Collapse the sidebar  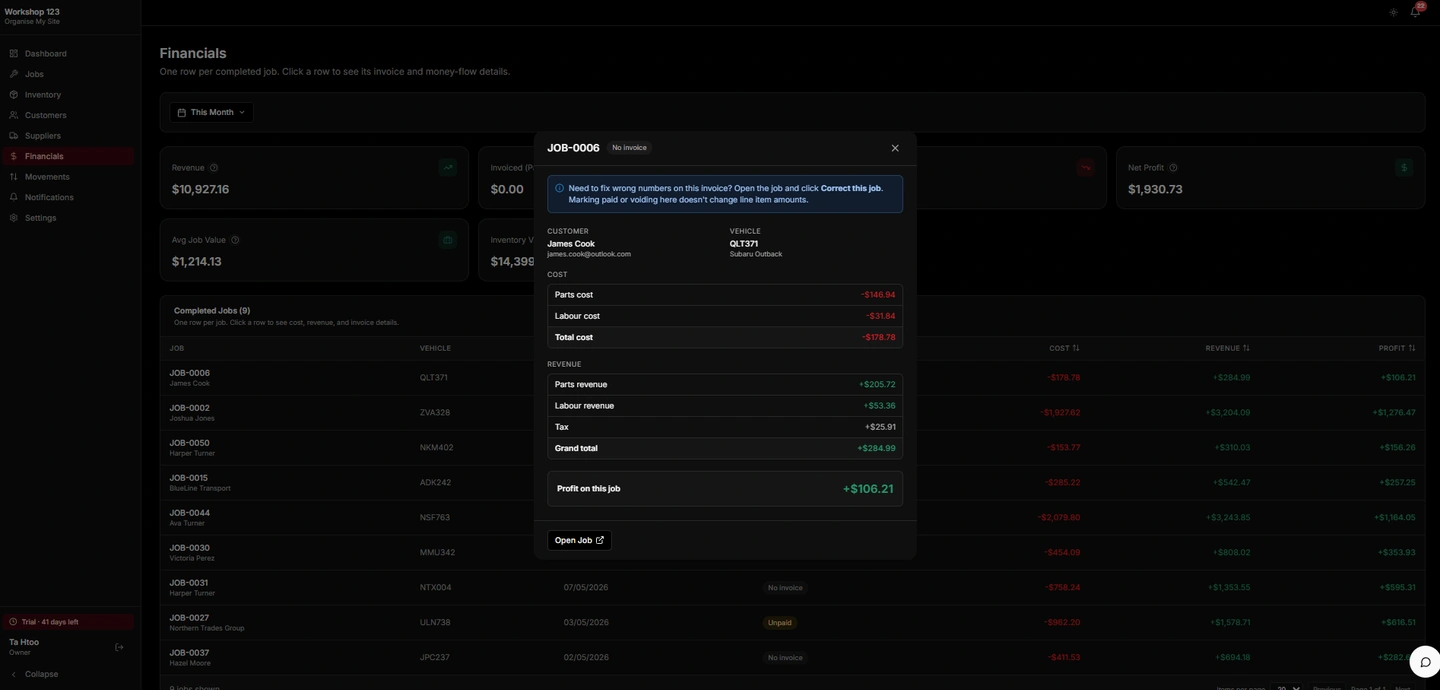[x=35, y=674]
